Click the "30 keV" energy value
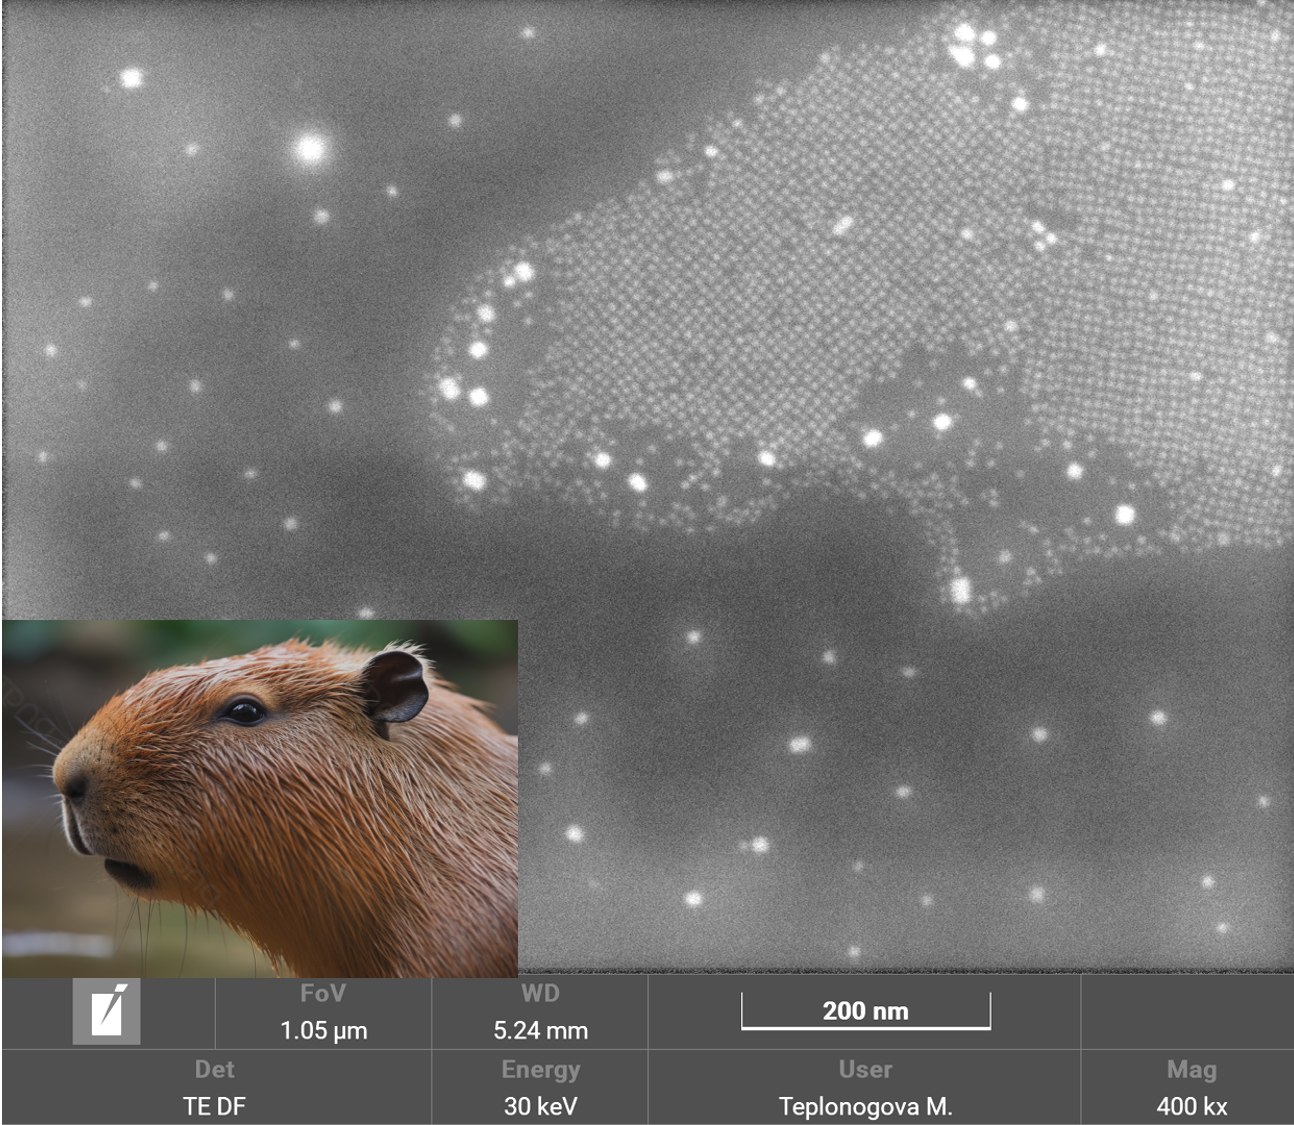Image resolution: width=1294 pixels, height=1125 pixels. click(540, 1107)
